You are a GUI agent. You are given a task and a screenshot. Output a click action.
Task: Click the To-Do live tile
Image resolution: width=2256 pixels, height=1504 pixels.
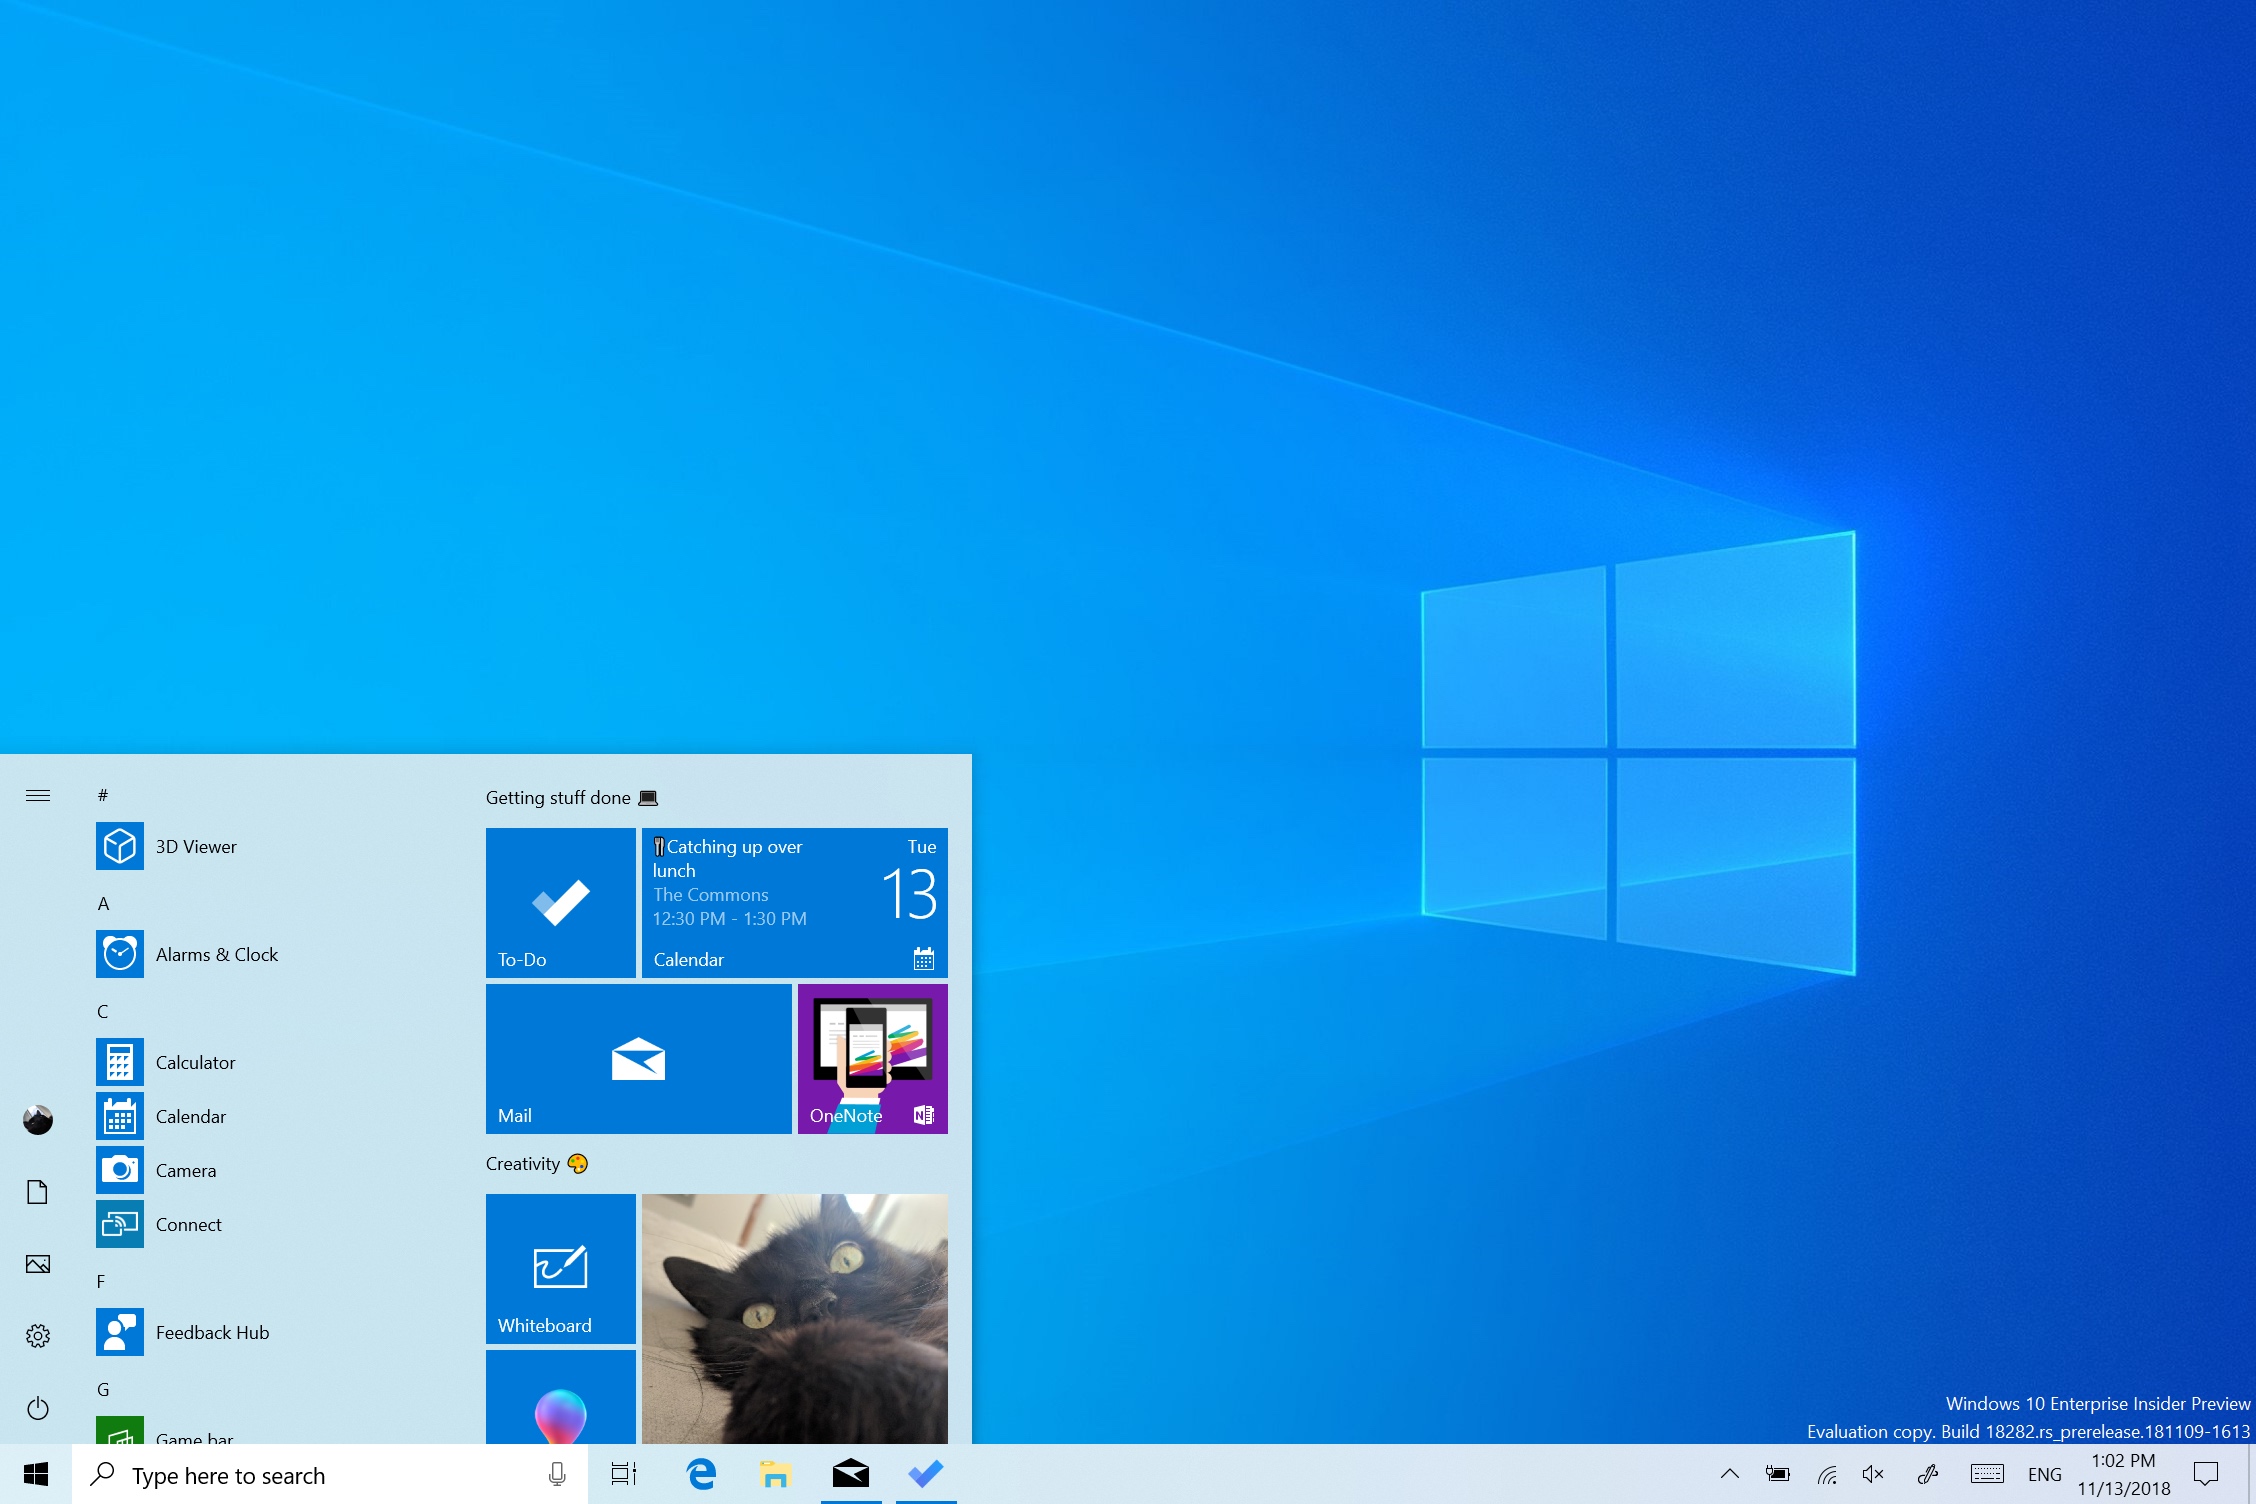pyautogui.click(x=561, y=900)
